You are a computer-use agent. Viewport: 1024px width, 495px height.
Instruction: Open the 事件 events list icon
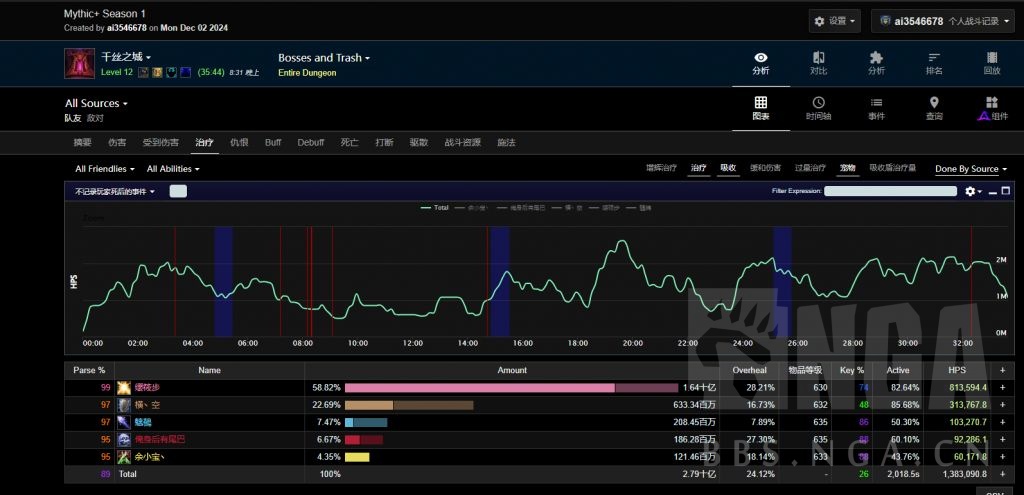point(876,103)
